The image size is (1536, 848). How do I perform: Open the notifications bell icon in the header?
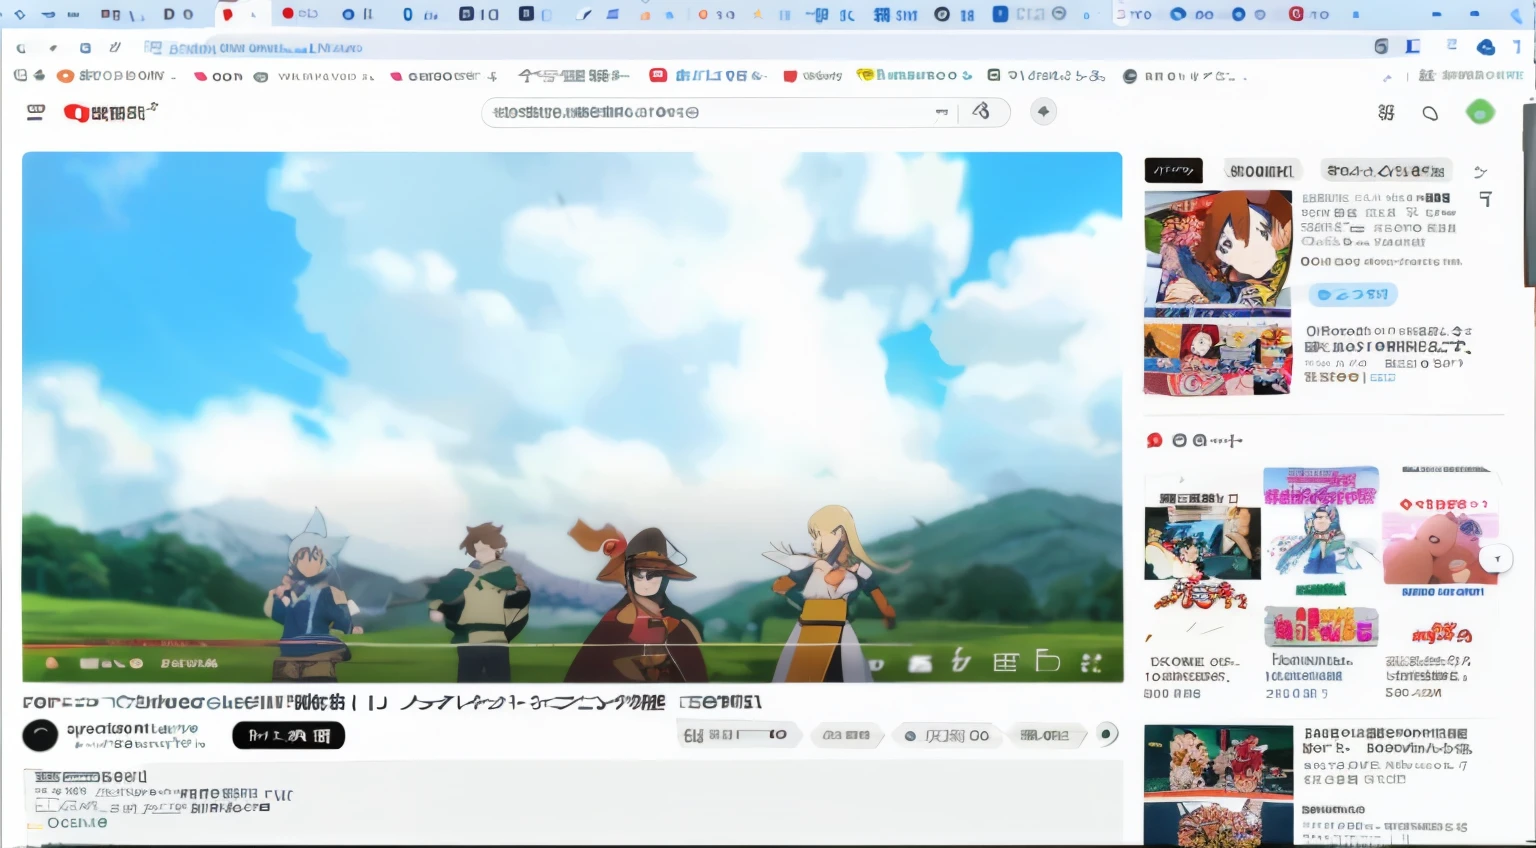click(x=1430, y=113)
